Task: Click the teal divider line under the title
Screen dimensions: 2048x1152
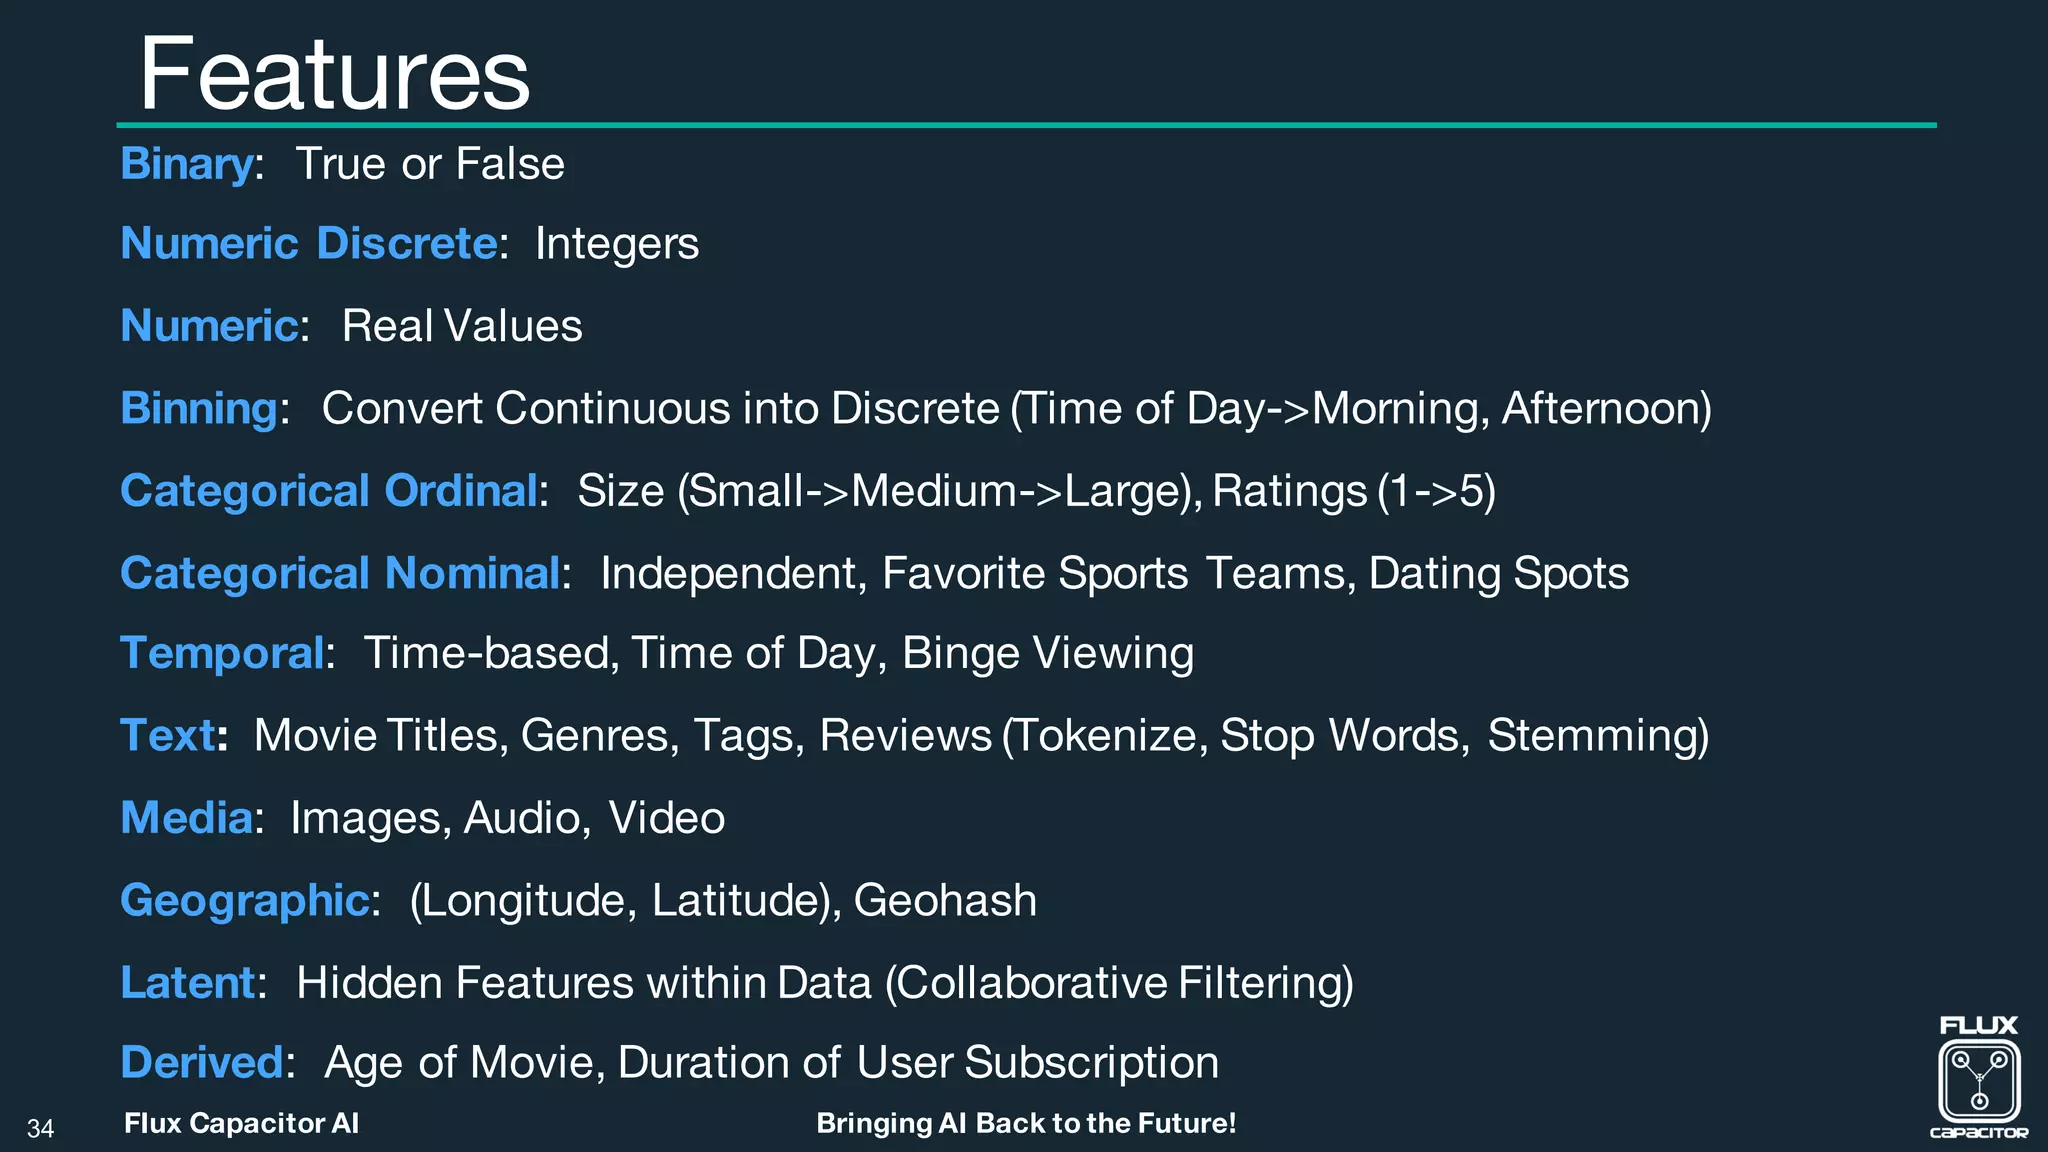Action: click(x=1026, y=125)
